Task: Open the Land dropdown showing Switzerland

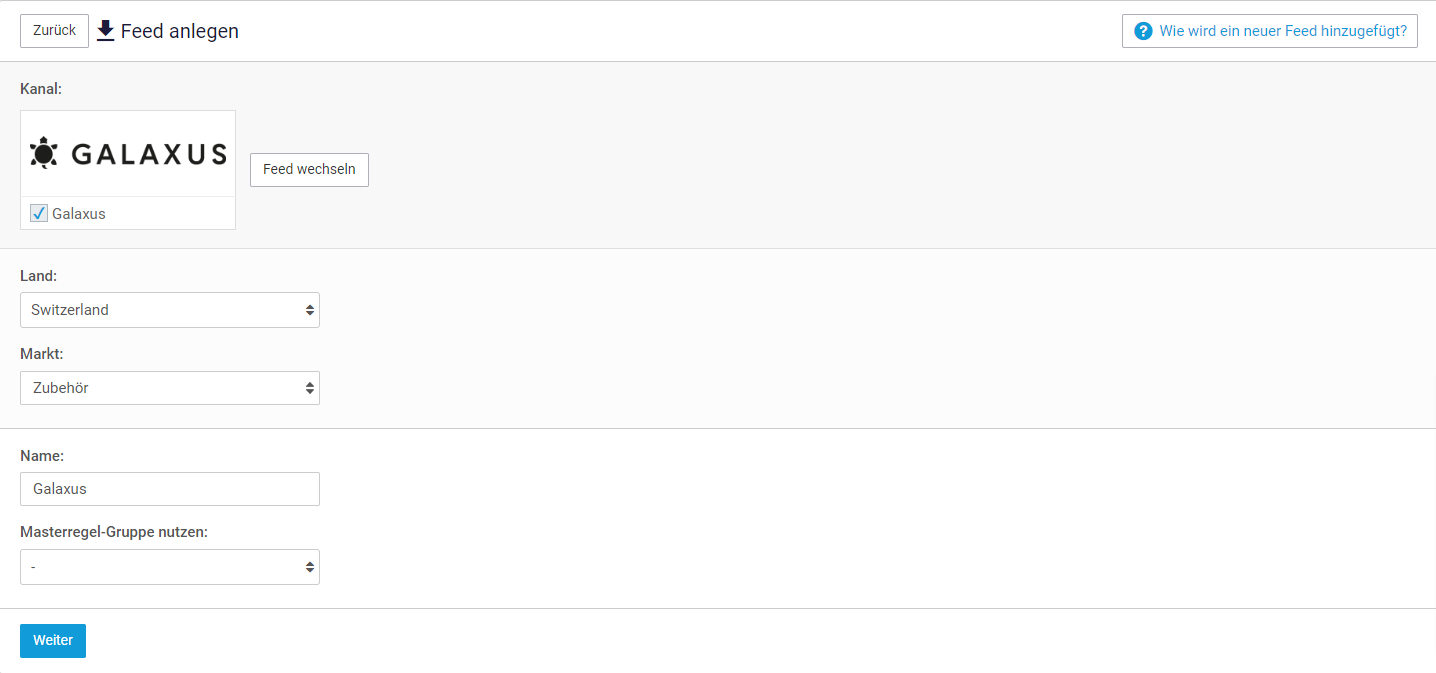Action: coord(170,310)
